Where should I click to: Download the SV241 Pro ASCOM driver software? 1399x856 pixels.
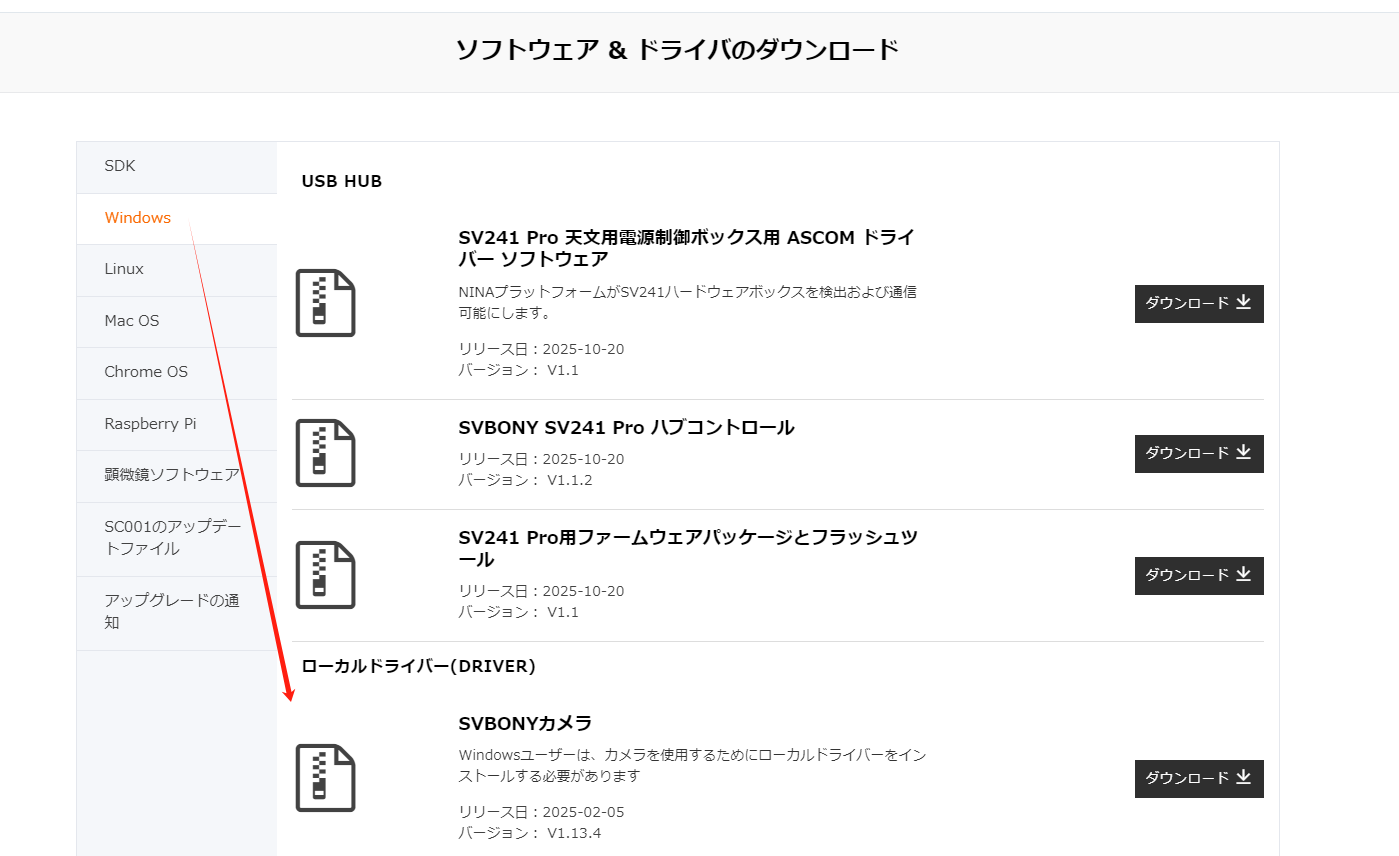coord(1198,304)
